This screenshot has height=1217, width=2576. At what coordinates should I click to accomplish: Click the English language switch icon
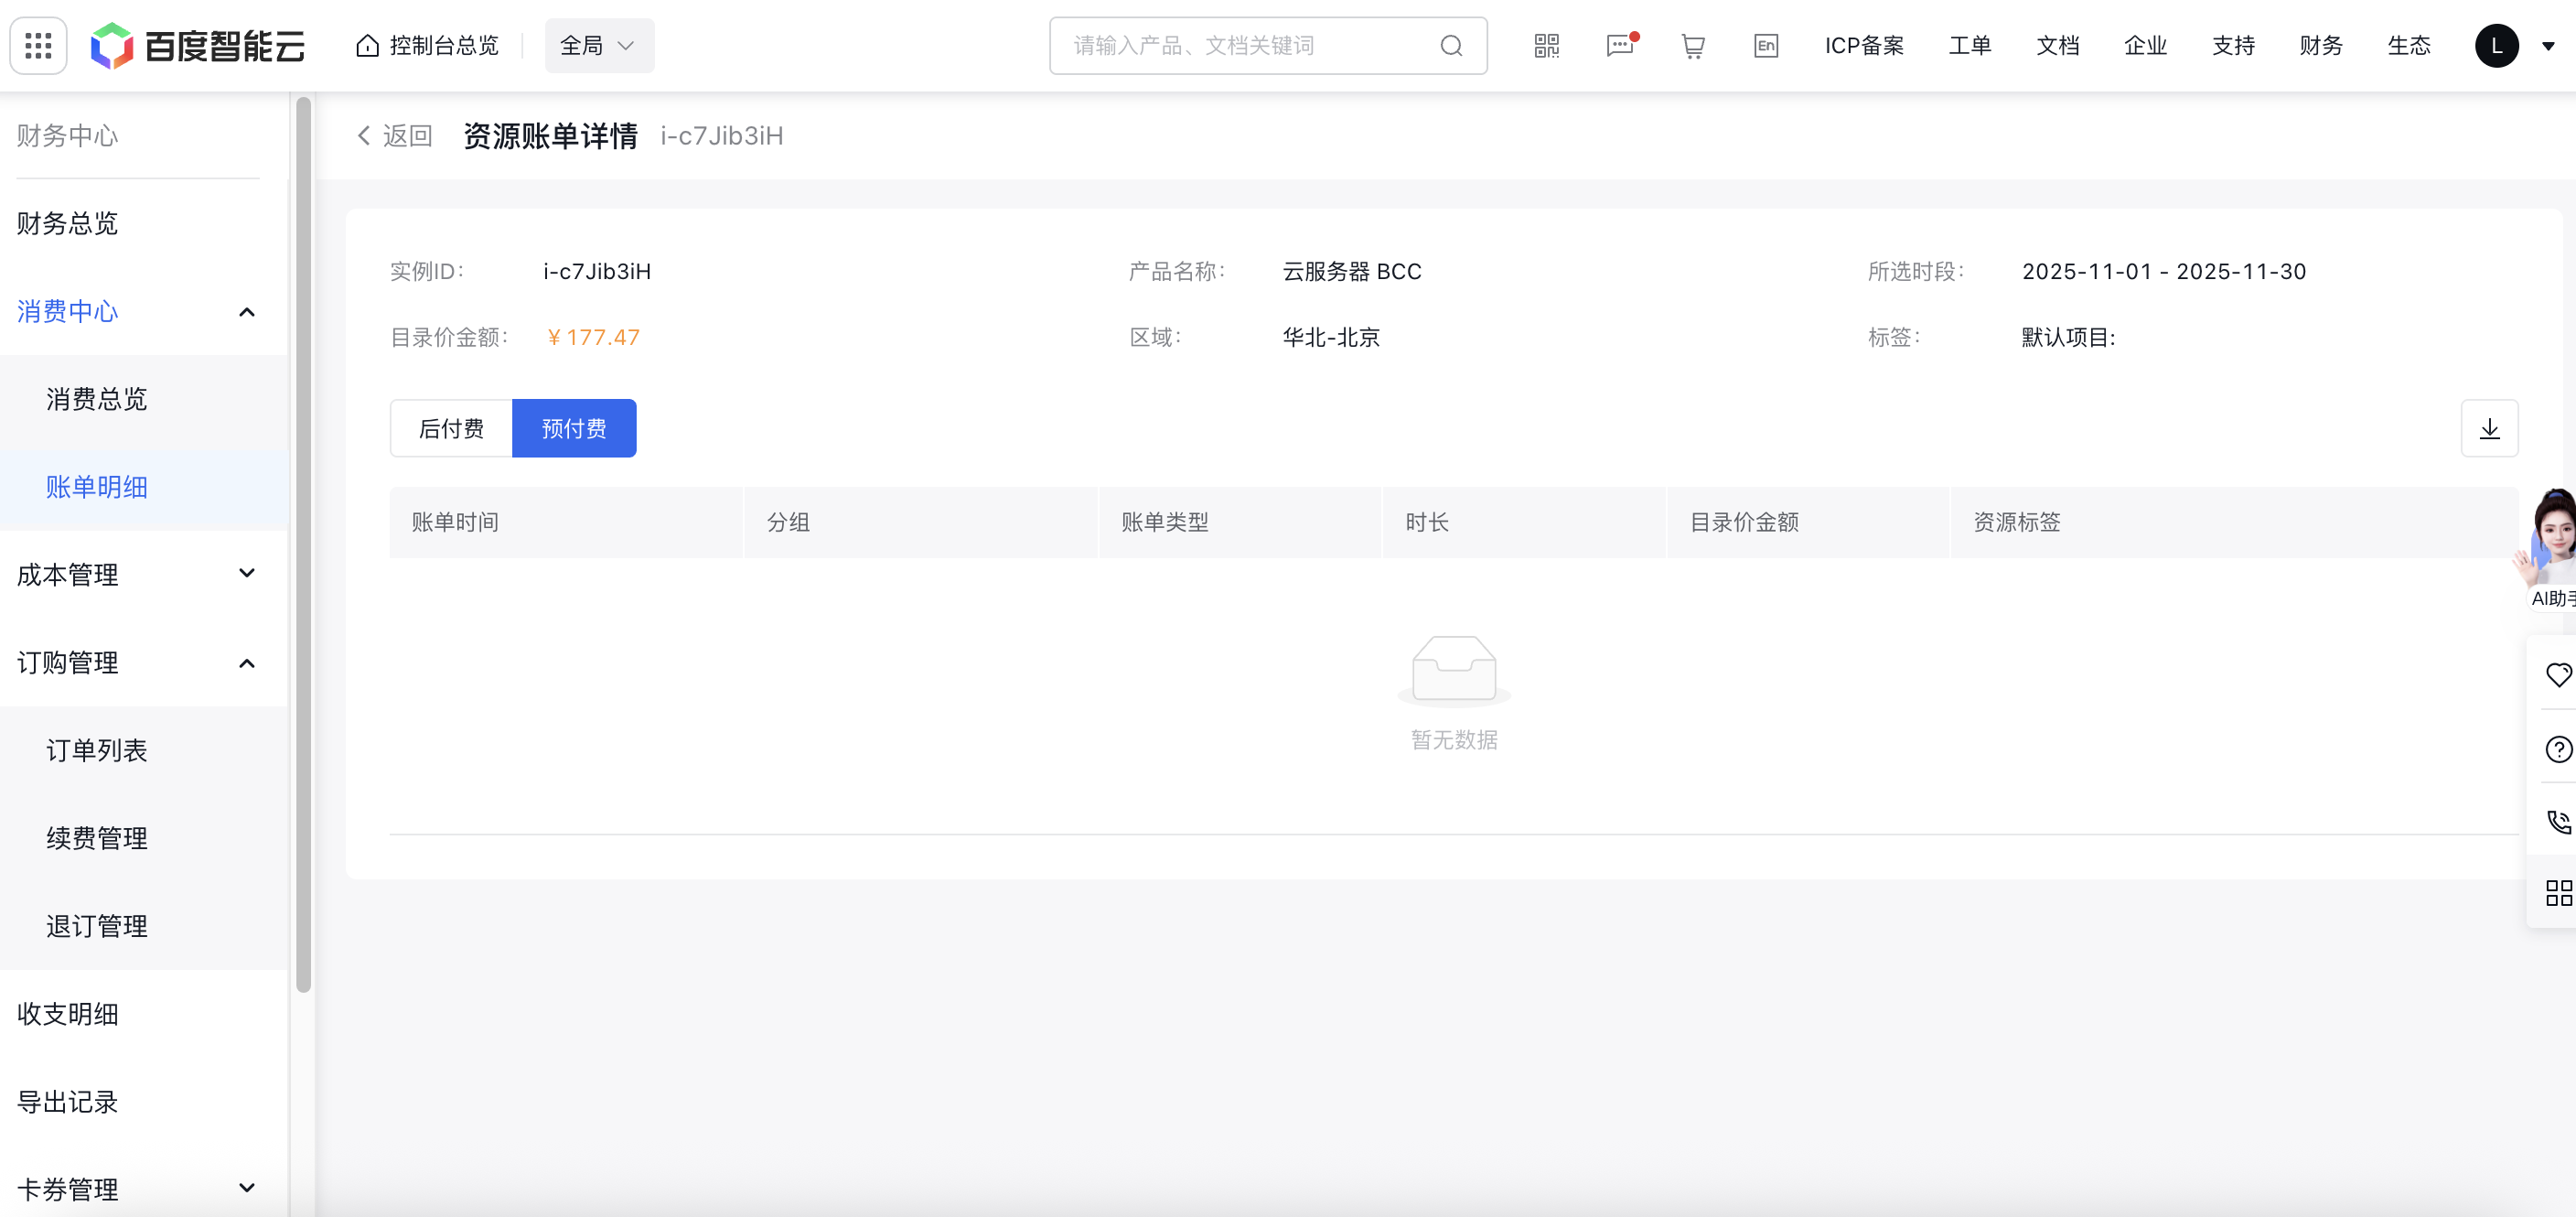coord(1766,45)
